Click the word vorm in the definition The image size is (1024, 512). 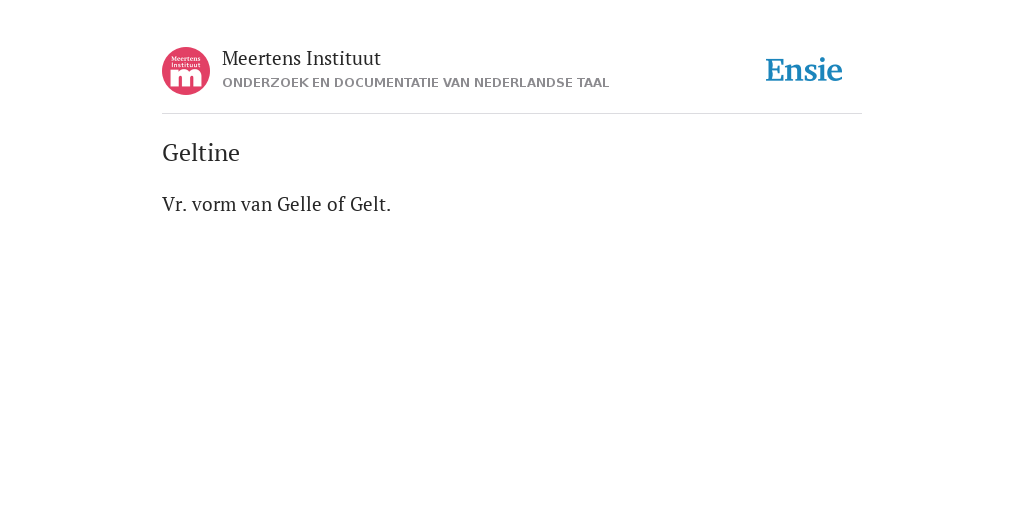click(x=214, y=204)
